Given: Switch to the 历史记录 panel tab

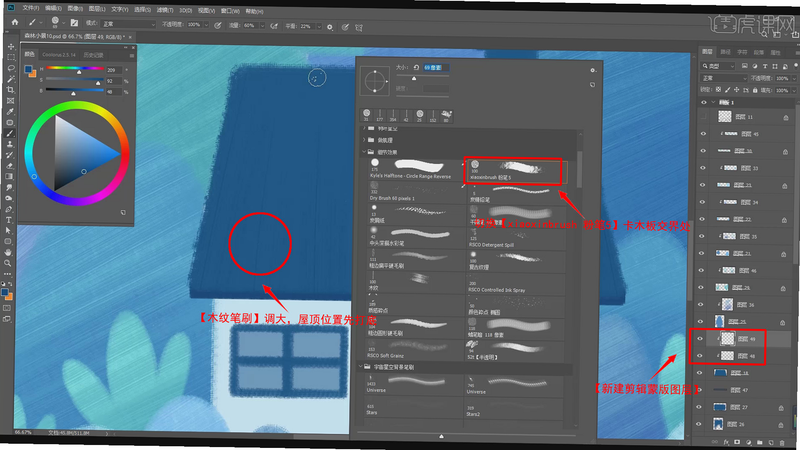Looking at the screenshot, I should pyautogui.click(x=93, y=55).
